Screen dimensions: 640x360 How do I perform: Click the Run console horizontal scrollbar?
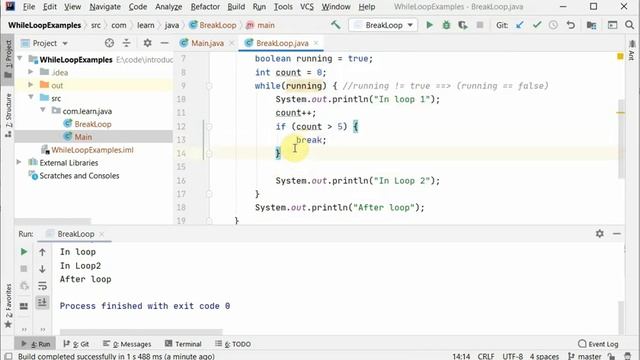click(x=141, y=331)
